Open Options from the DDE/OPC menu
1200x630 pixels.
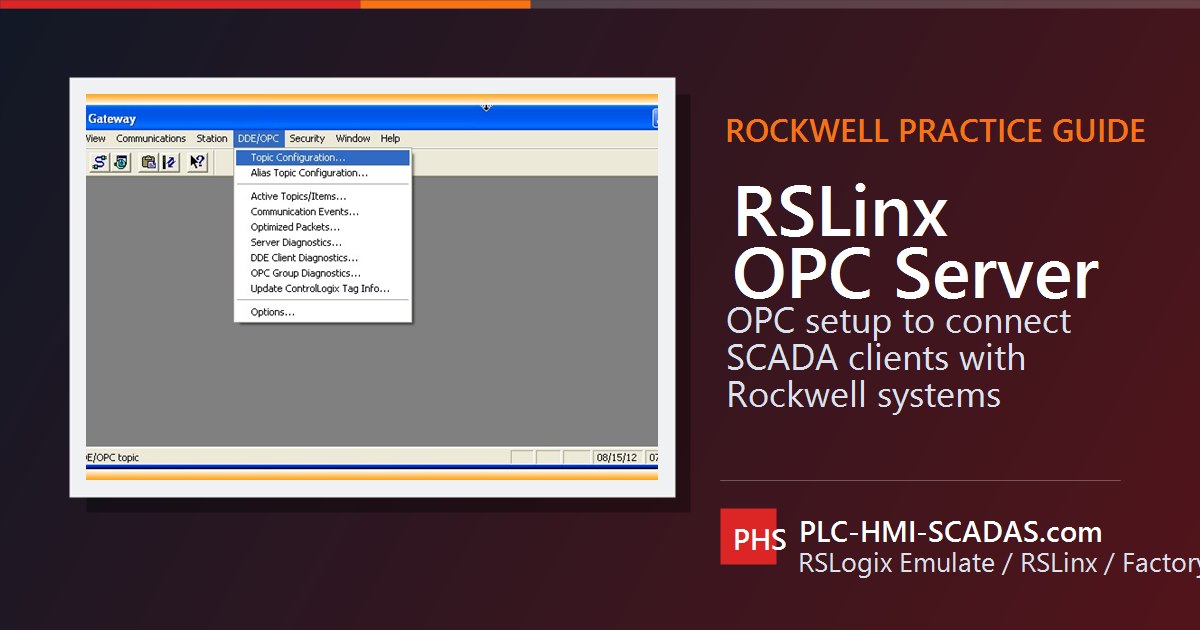[323, 312]
